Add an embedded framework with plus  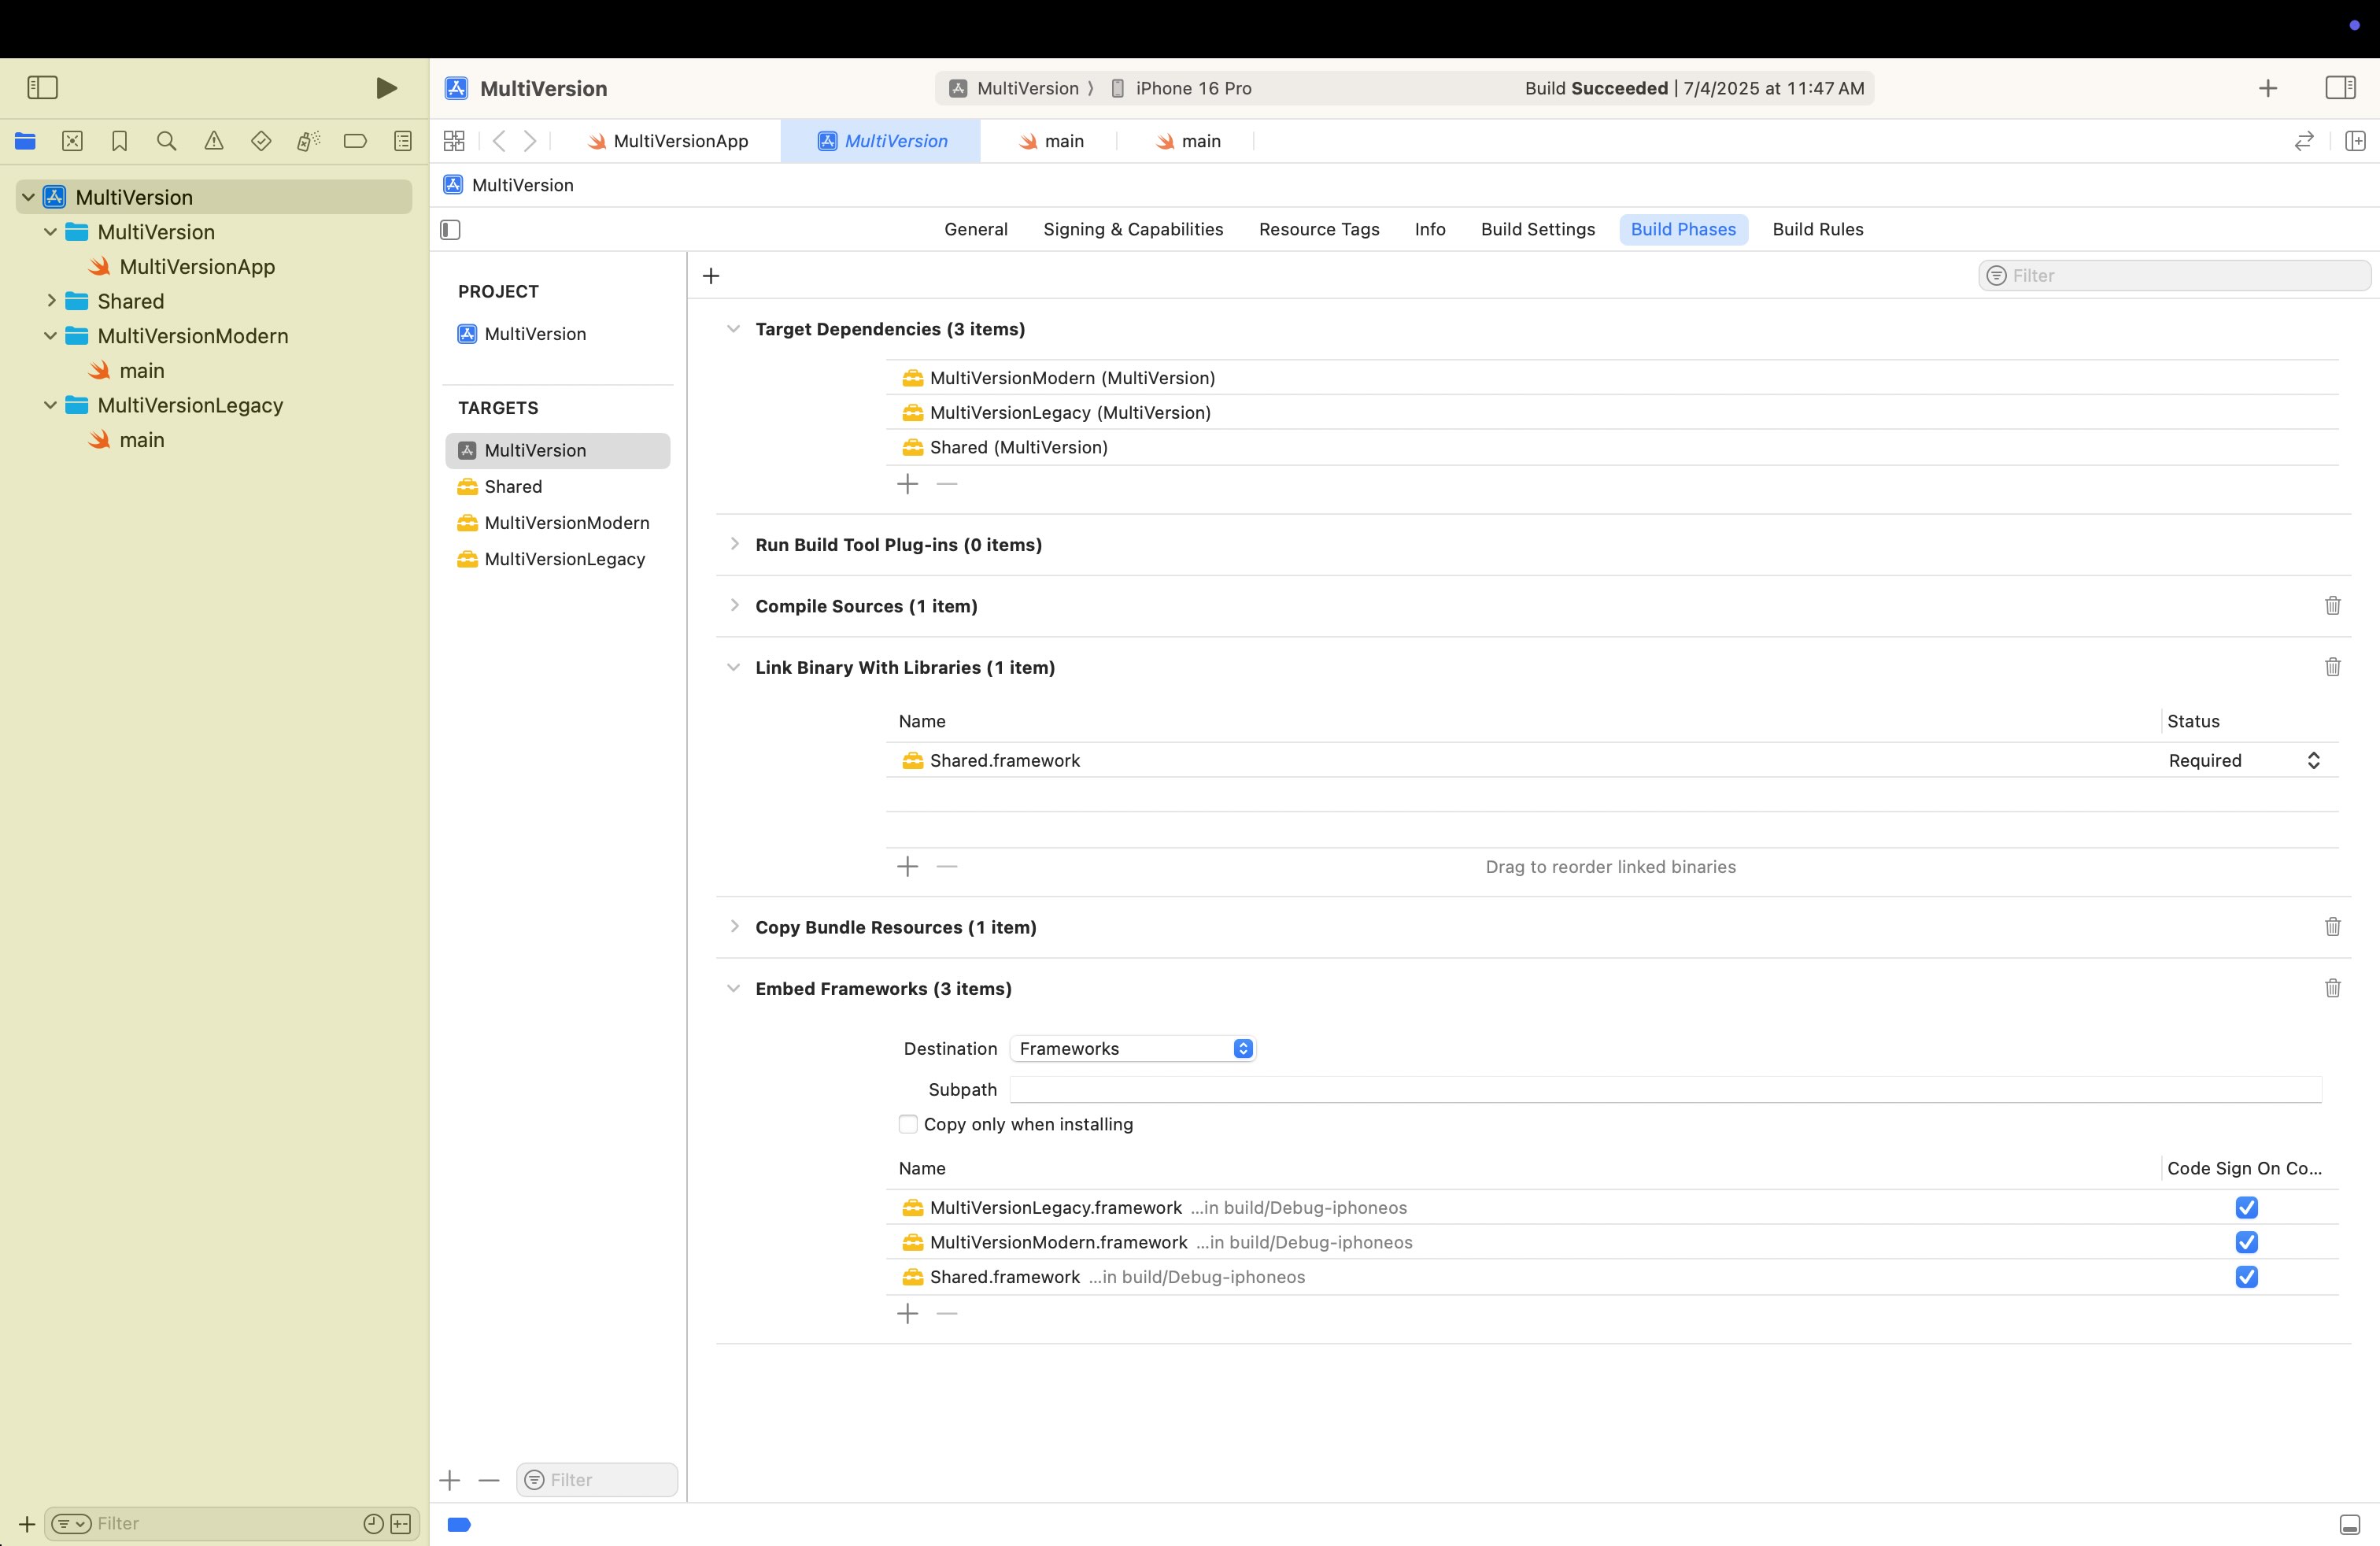[x=907, y=1313]
